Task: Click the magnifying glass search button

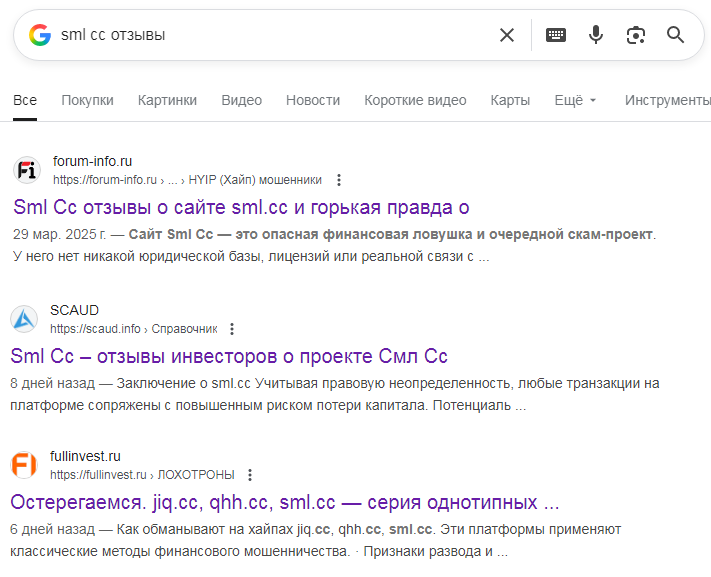Action: pos(676,35)
